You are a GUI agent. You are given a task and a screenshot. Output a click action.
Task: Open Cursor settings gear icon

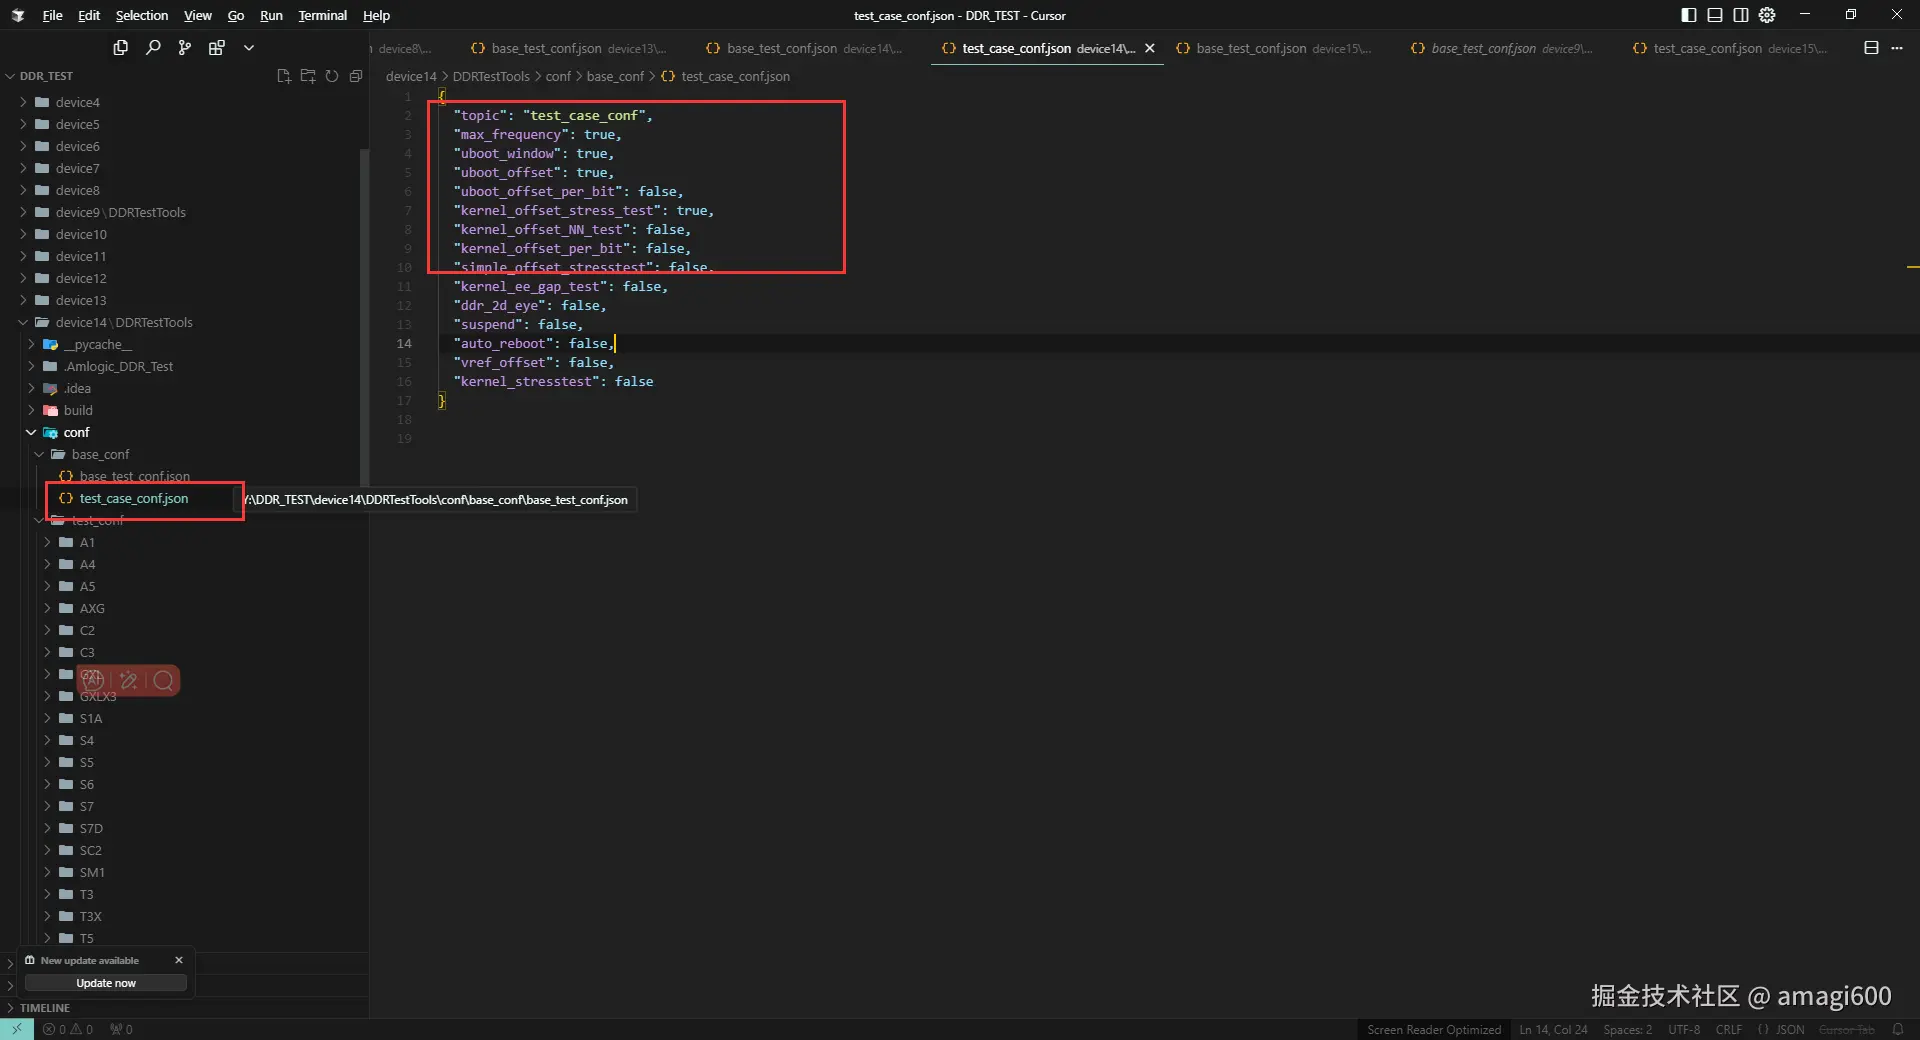pyautogui.click(x=1767, y=15)
